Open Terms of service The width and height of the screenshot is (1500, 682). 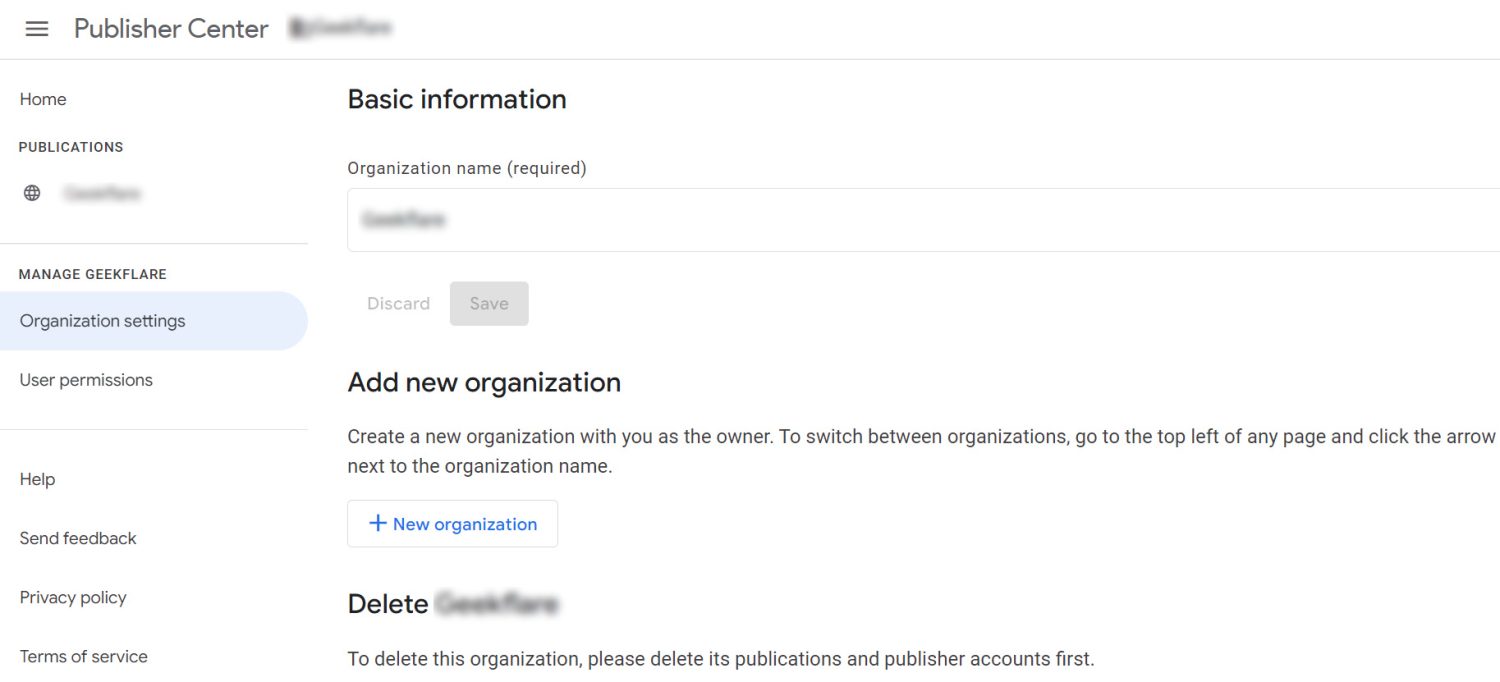pyautogui.click(x=84, y=656)
